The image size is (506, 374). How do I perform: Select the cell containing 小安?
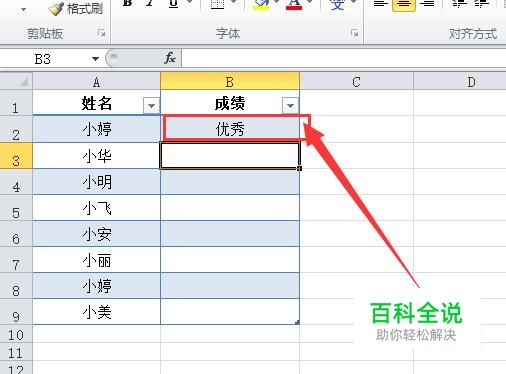[x=96, y=234]
